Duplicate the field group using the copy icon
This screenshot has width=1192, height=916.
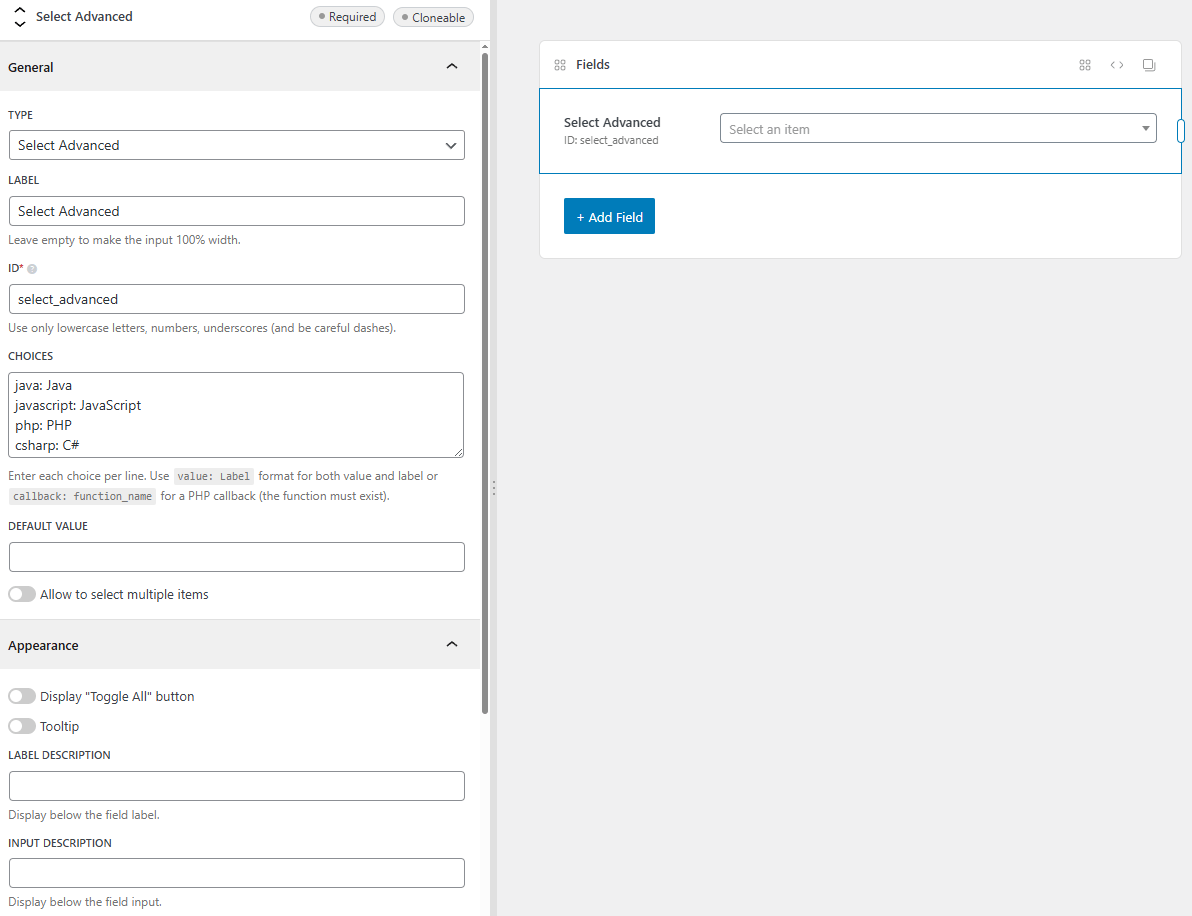1148,64
